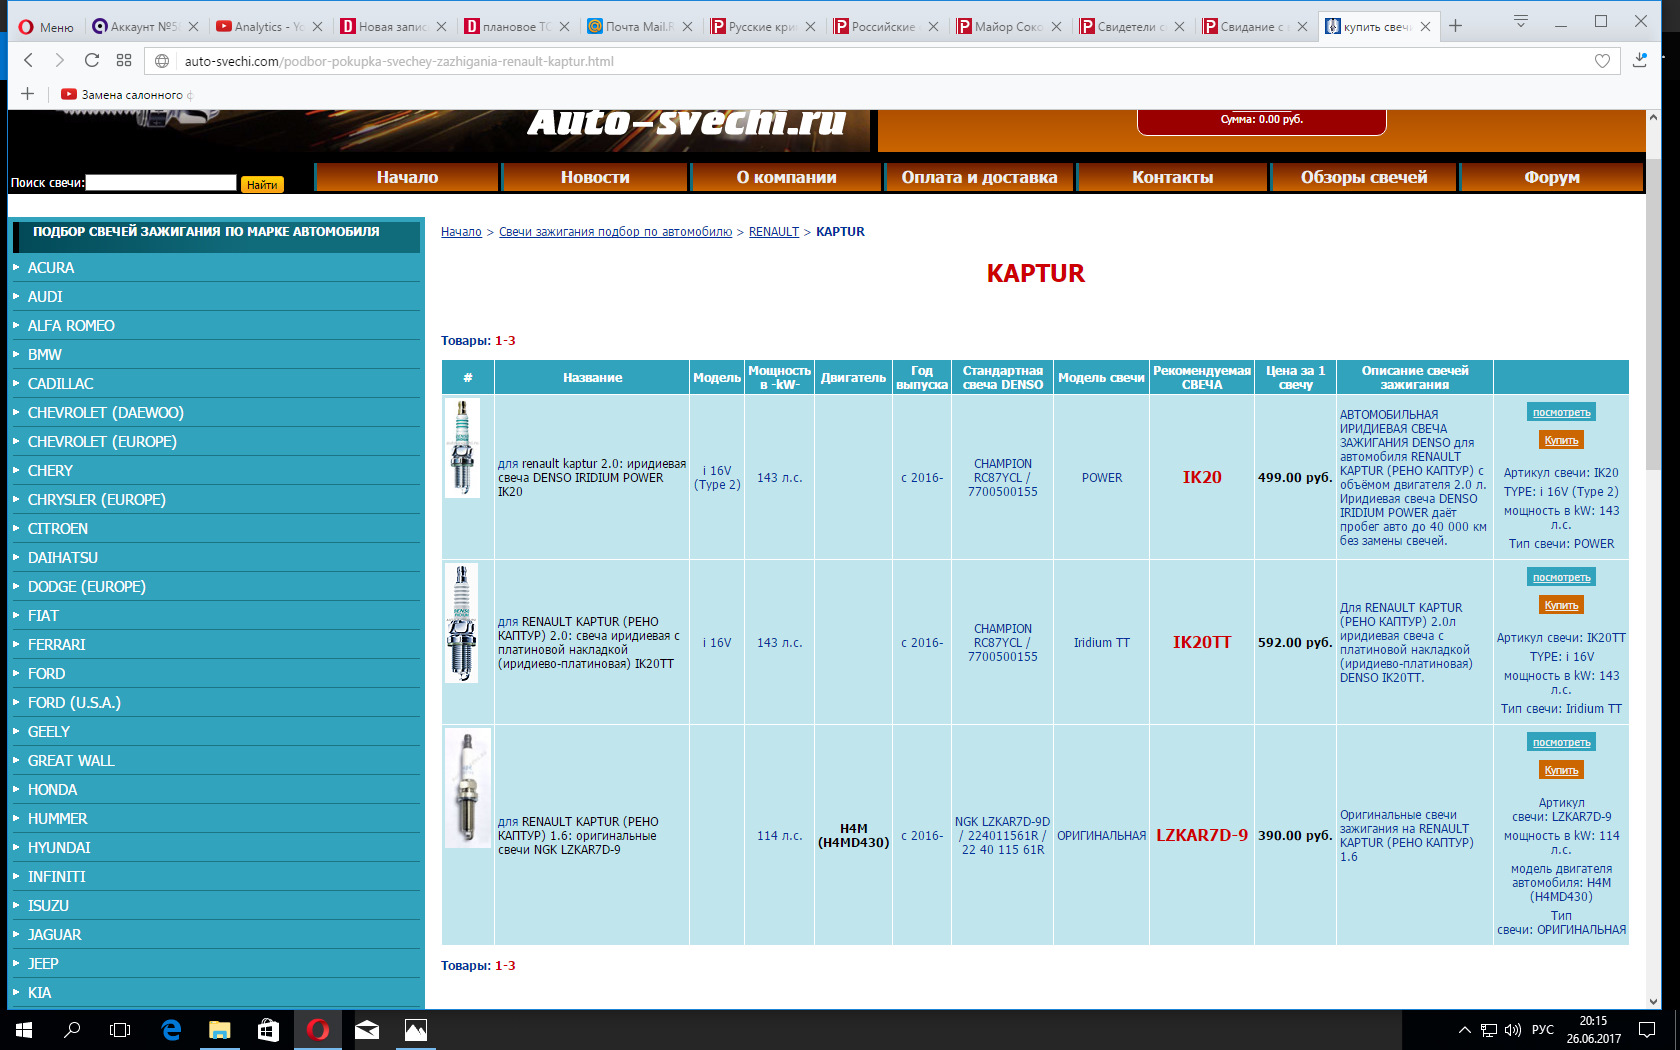Screen dimensions: 1680x1050
Task: Open tab list menu icon at top right
Action: tap(1521, 21)
